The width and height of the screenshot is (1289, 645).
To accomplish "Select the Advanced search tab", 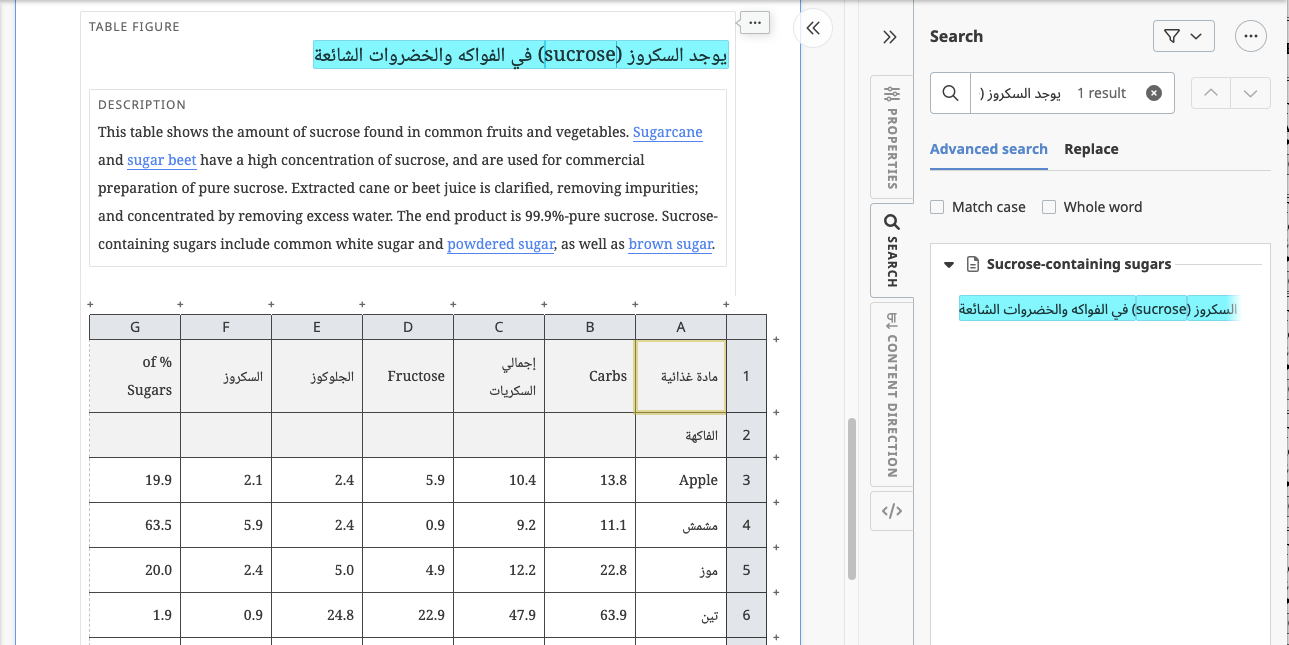I will click(988, 149).
